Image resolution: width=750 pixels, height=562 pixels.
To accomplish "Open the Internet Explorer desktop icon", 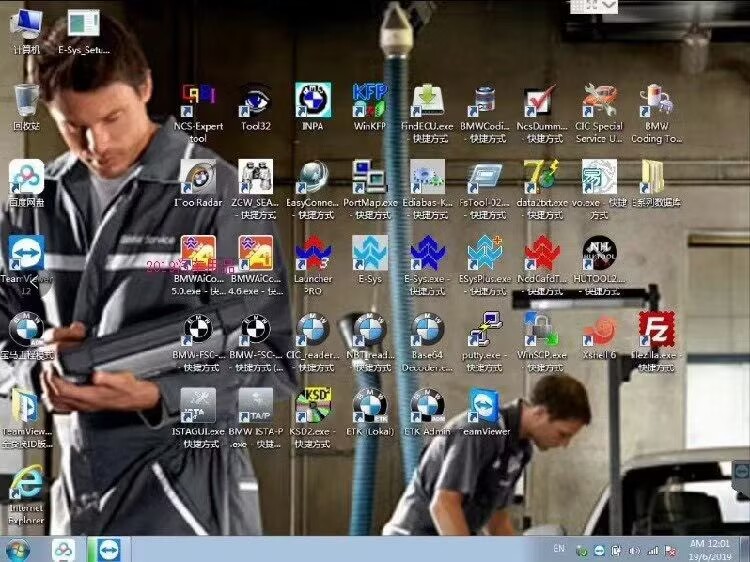I will click(26, 487).
